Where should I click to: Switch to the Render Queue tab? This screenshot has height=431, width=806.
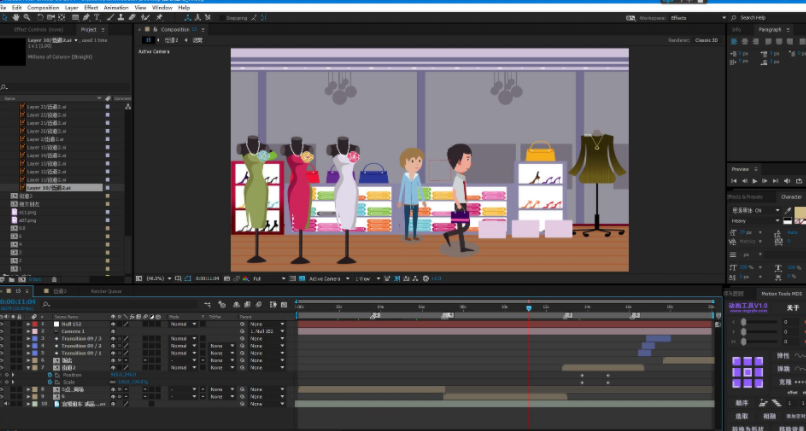(x=106, y=291)
